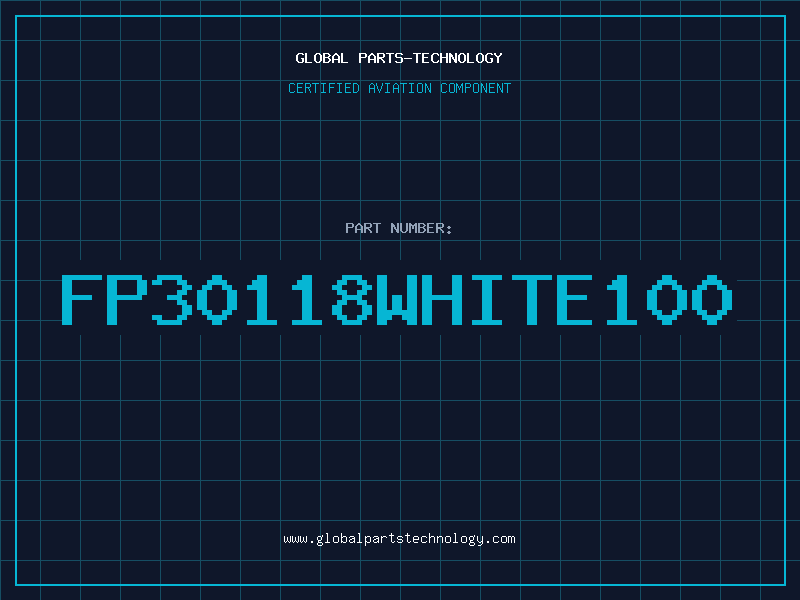Click the PART NUMBER: label
The width and height of the screenshot is (800, 600).
tap(398, 228)
